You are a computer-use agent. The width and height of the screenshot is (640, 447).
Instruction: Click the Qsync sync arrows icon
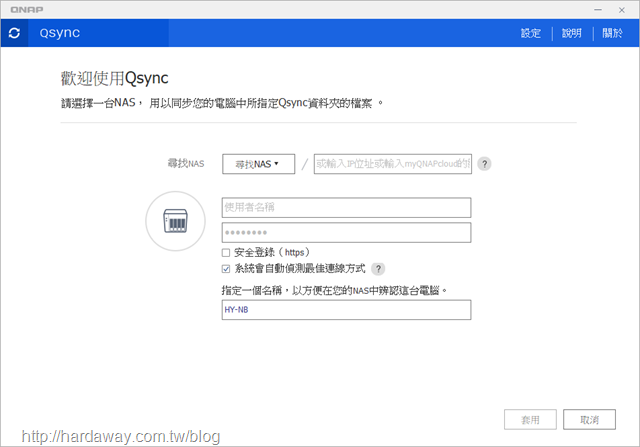[x=14, y=33]
